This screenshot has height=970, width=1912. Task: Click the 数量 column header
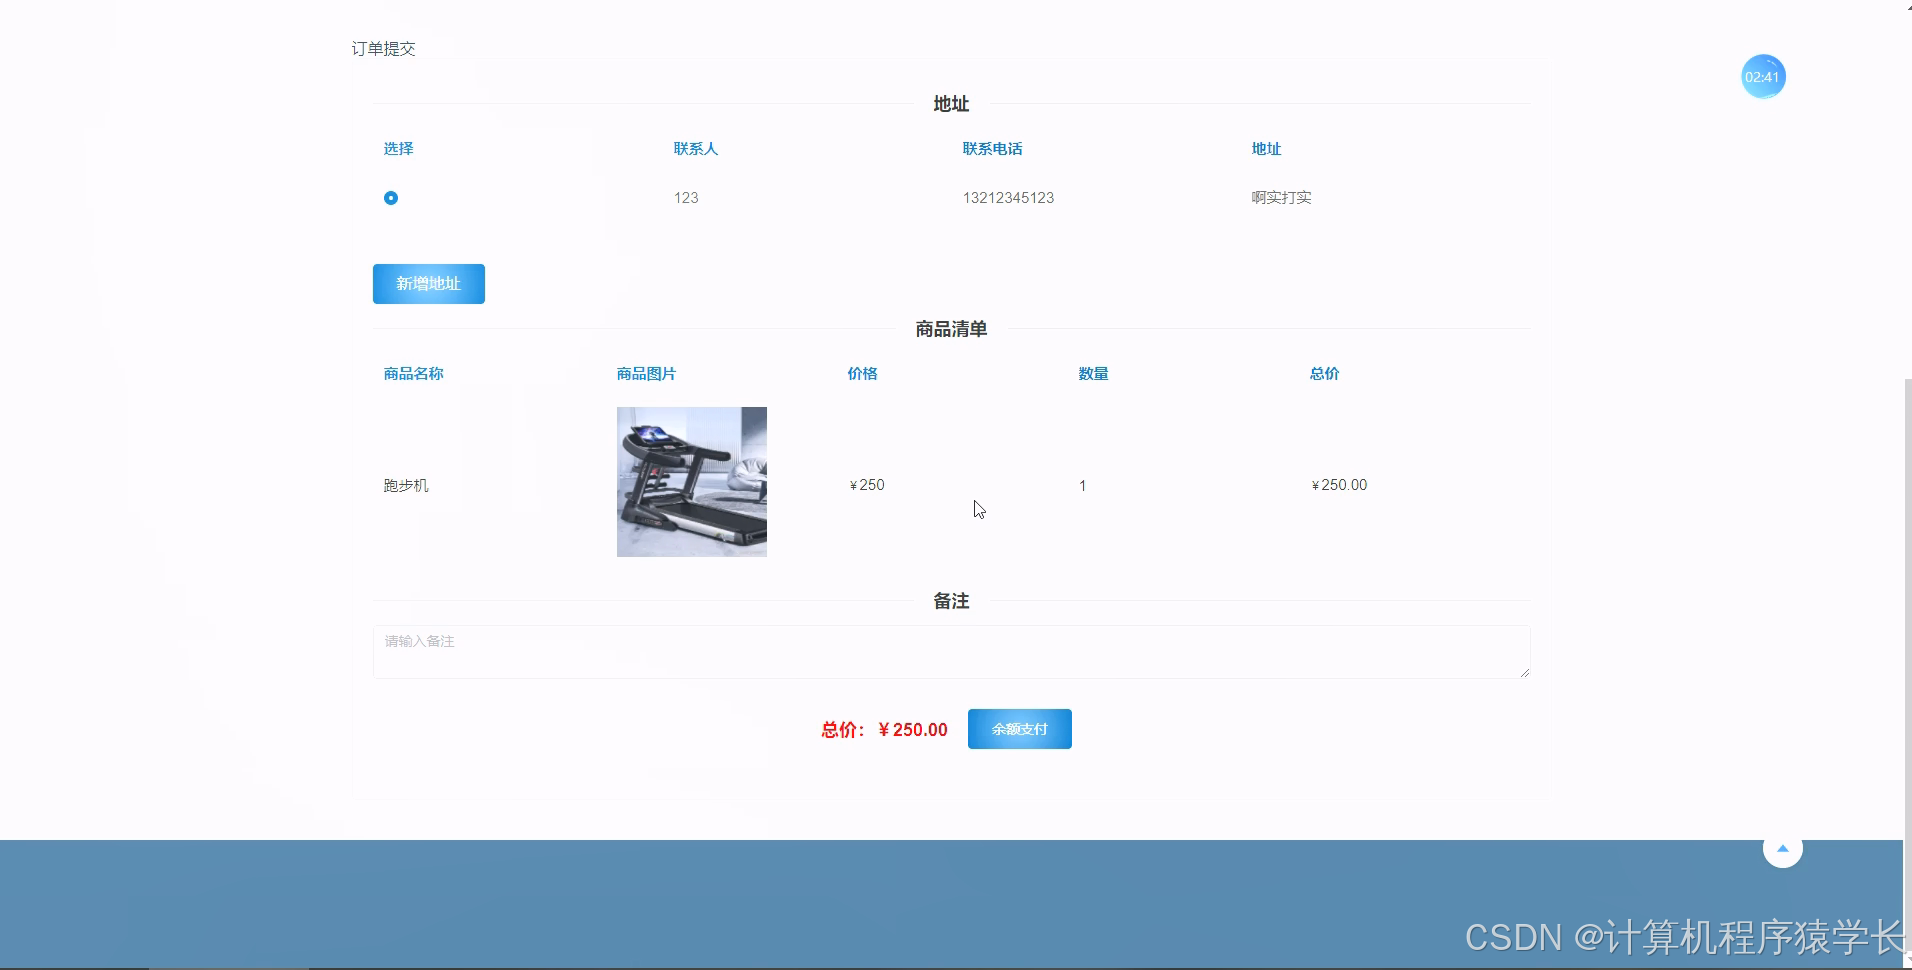(x=1092, y=373)
